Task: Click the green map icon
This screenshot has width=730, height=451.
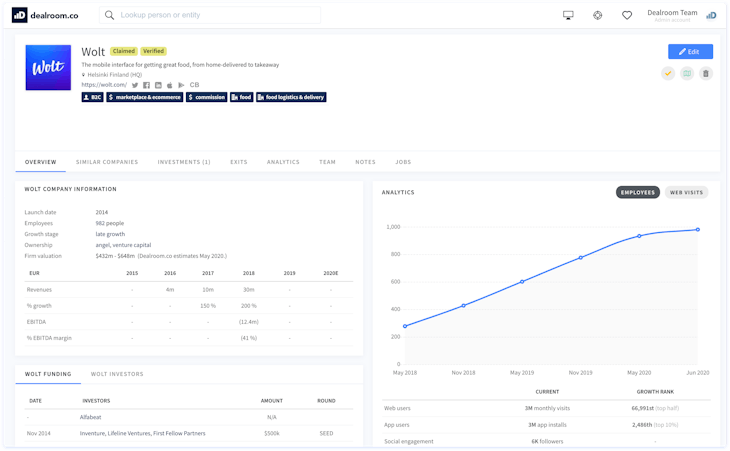Action: pyautogui.click(x=687, y=74)
